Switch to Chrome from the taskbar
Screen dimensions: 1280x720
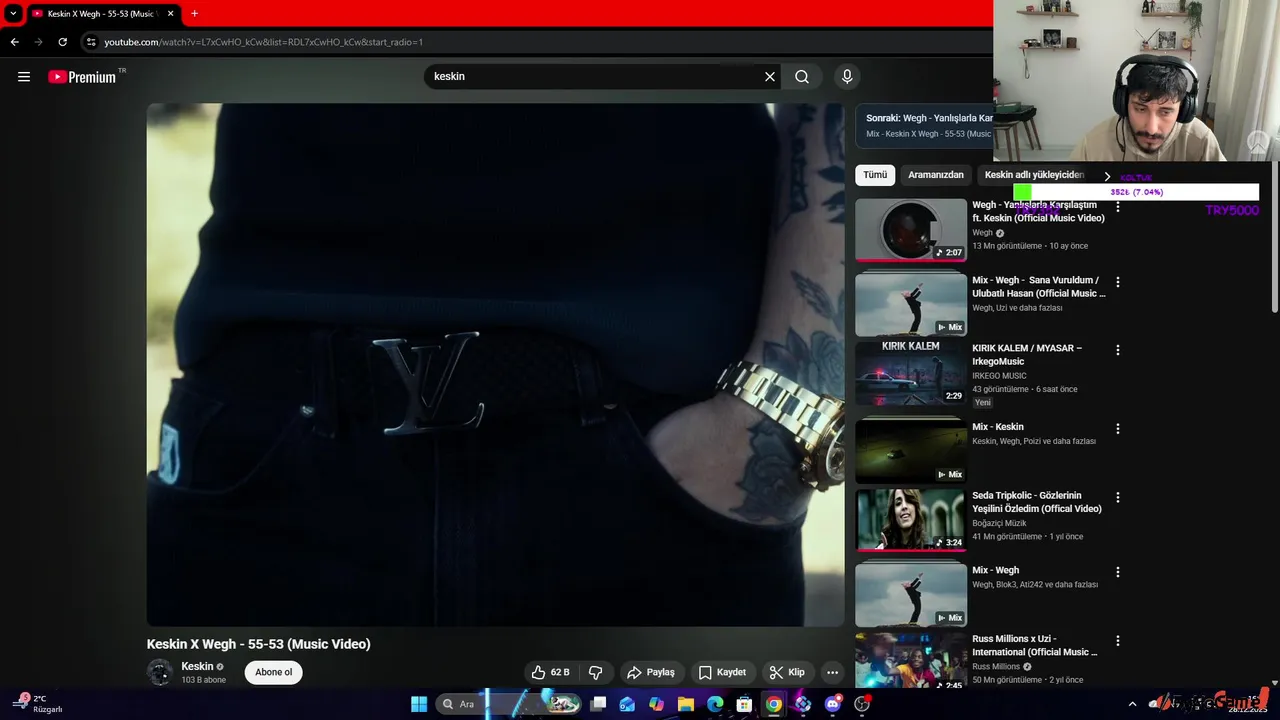pyautogui.click(x=774, y=704)
